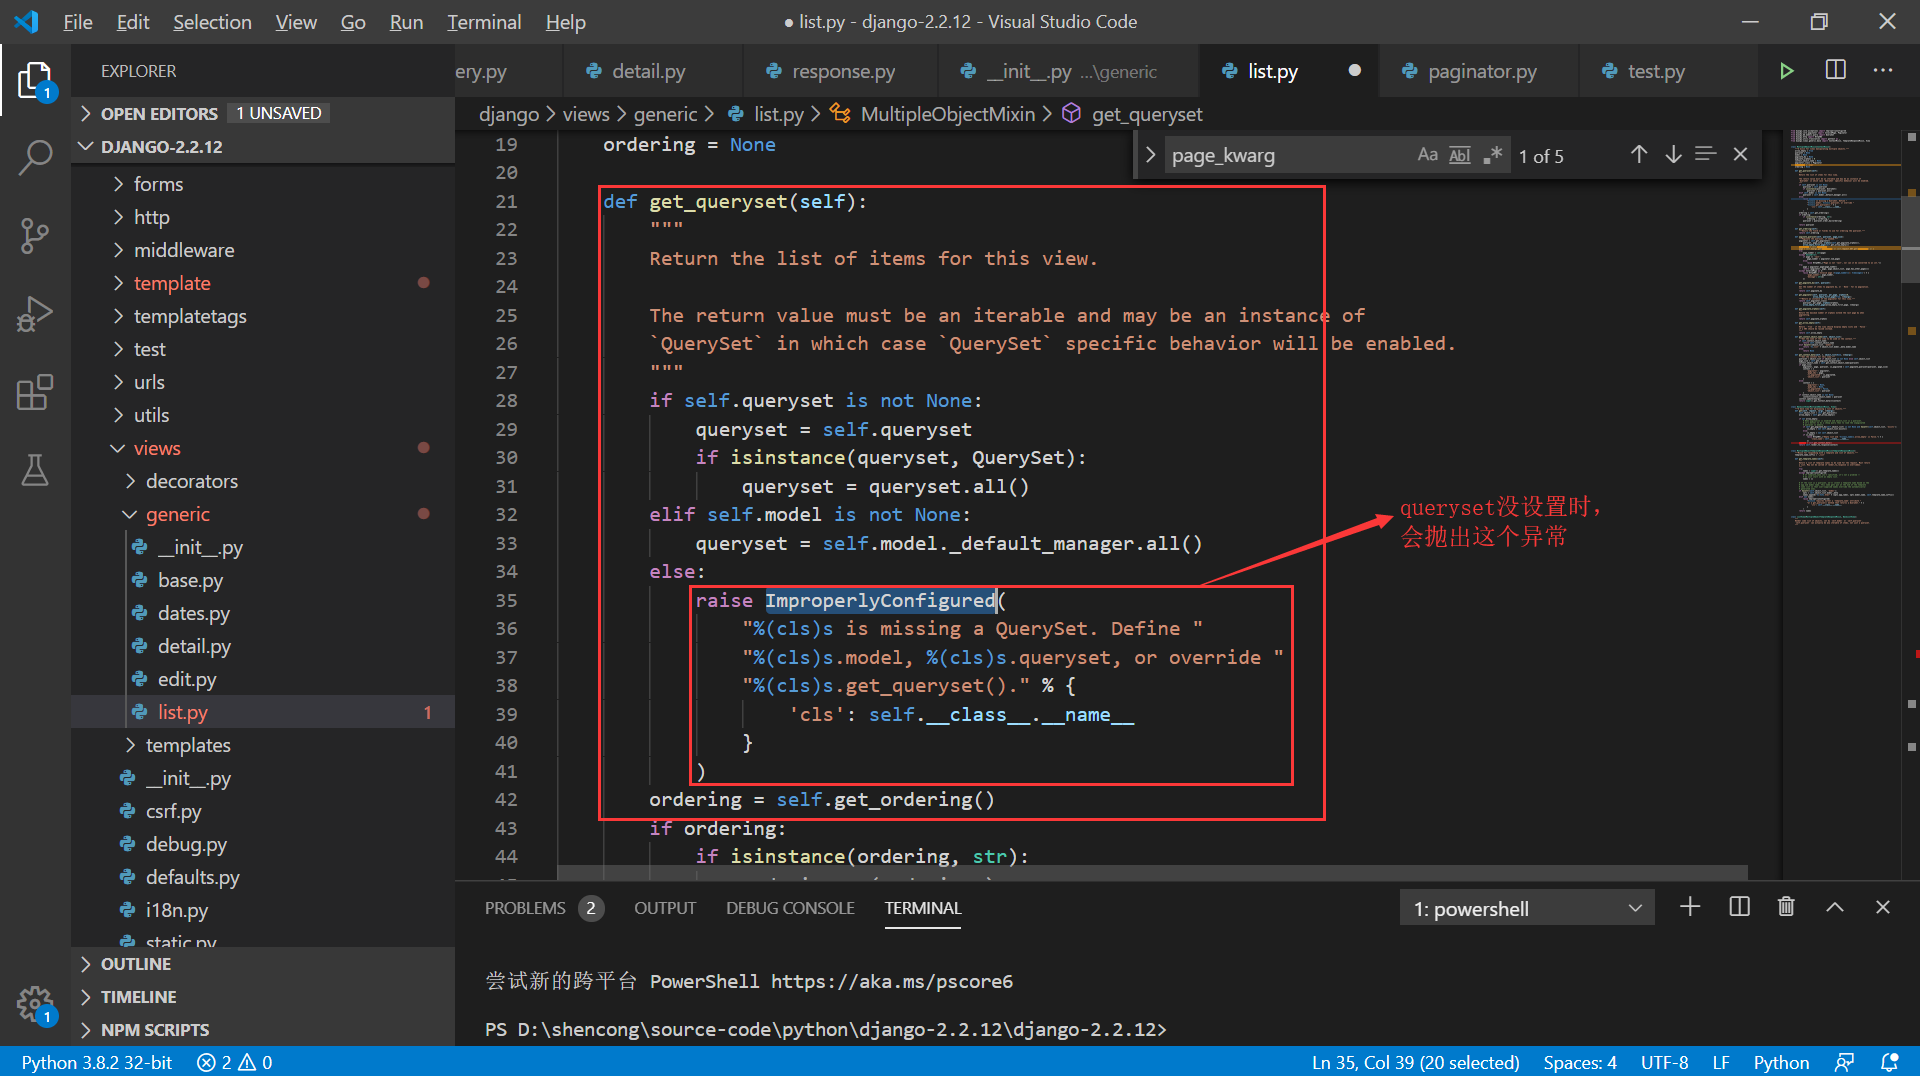The height and width of the screenshot is (1076, 1920).
Task: Open the Manage gear menu
Action: coord(35,1003)
